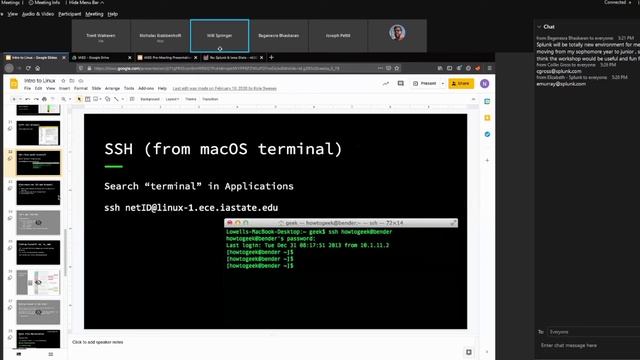Open the Audio & Video menu

tap(38, 14)
